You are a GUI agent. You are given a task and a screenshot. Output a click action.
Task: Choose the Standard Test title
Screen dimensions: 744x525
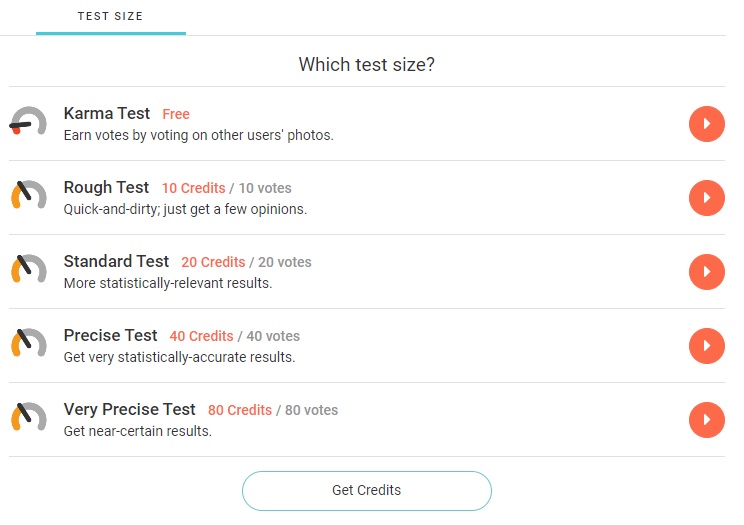pyautogui.click(x=116, y=262)
